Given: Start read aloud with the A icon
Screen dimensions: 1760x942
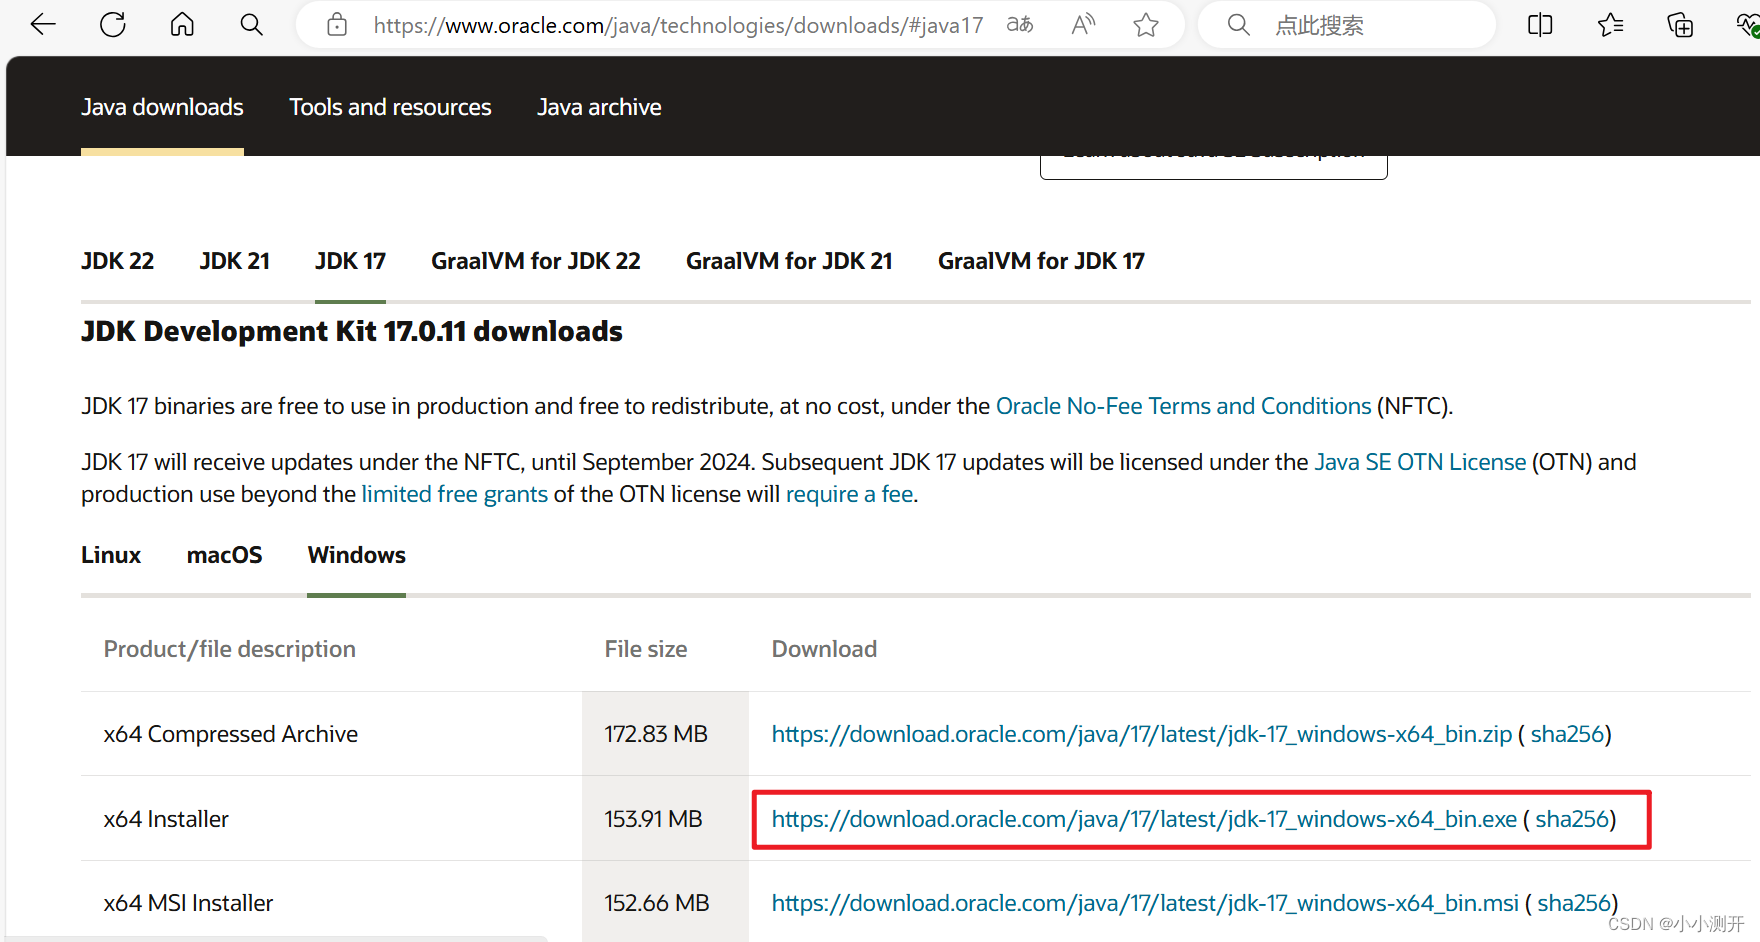Looking at the screenshot, I should 1083,25.
